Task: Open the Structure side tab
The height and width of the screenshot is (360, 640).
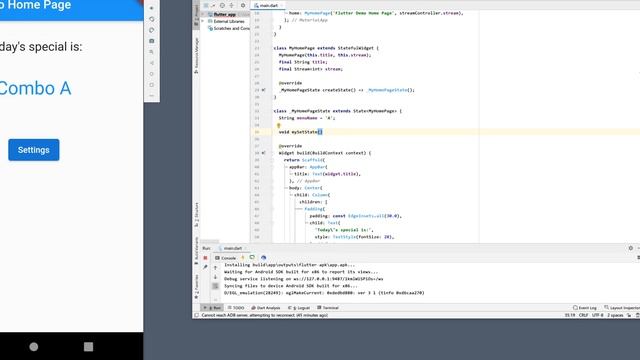Action: 196,215
